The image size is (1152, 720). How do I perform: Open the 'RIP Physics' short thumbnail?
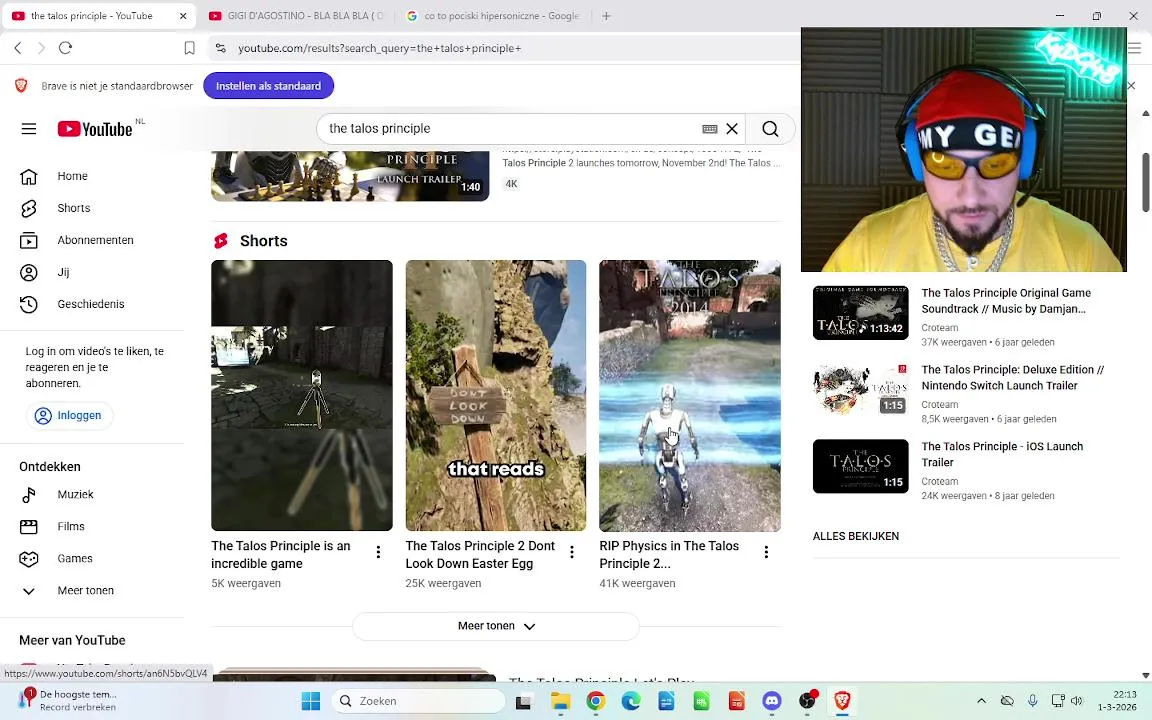690,395
